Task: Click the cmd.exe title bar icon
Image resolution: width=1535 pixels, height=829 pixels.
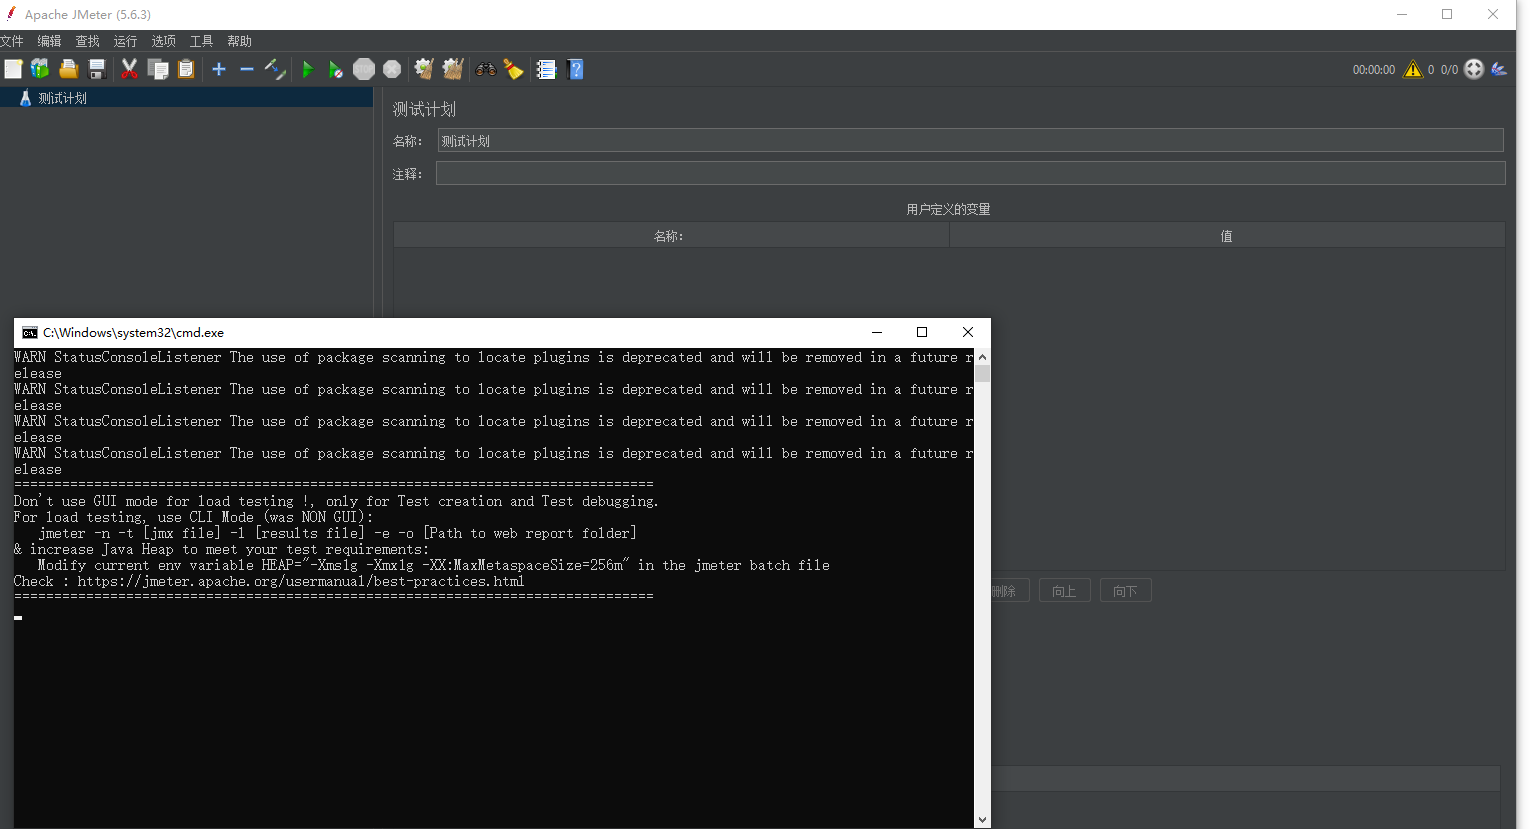Action: [x=30, y=333]
